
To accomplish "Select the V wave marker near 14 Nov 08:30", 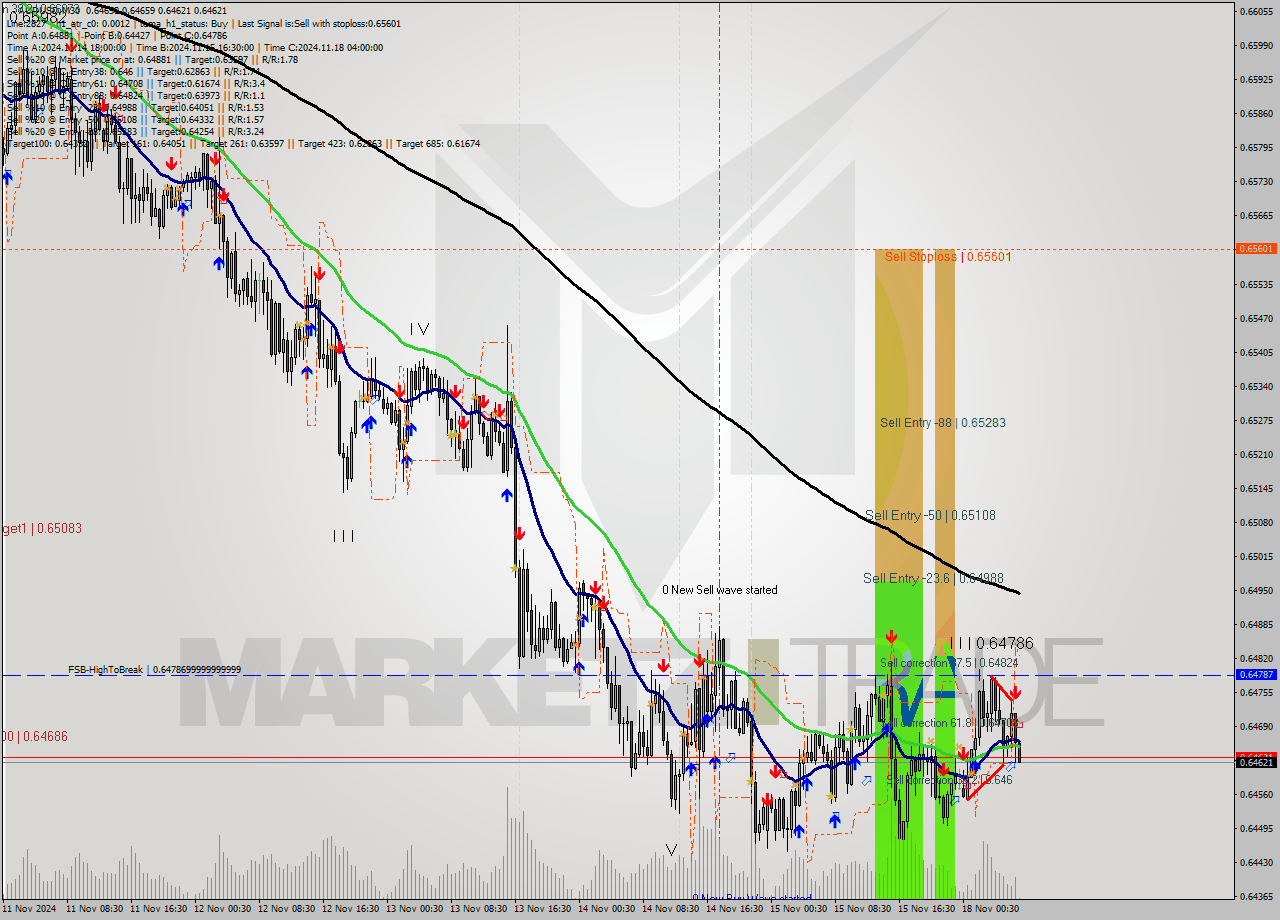I will click(x=671, y=850).
